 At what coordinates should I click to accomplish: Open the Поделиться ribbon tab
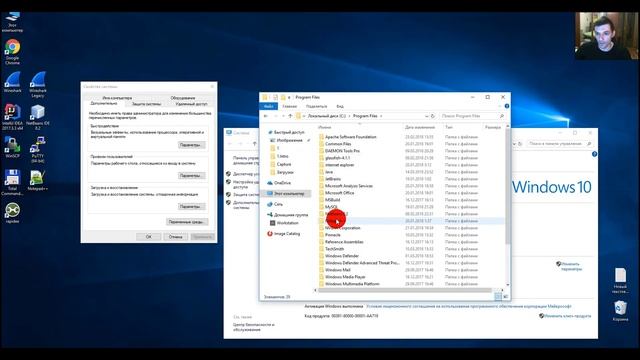click(316, 106)
